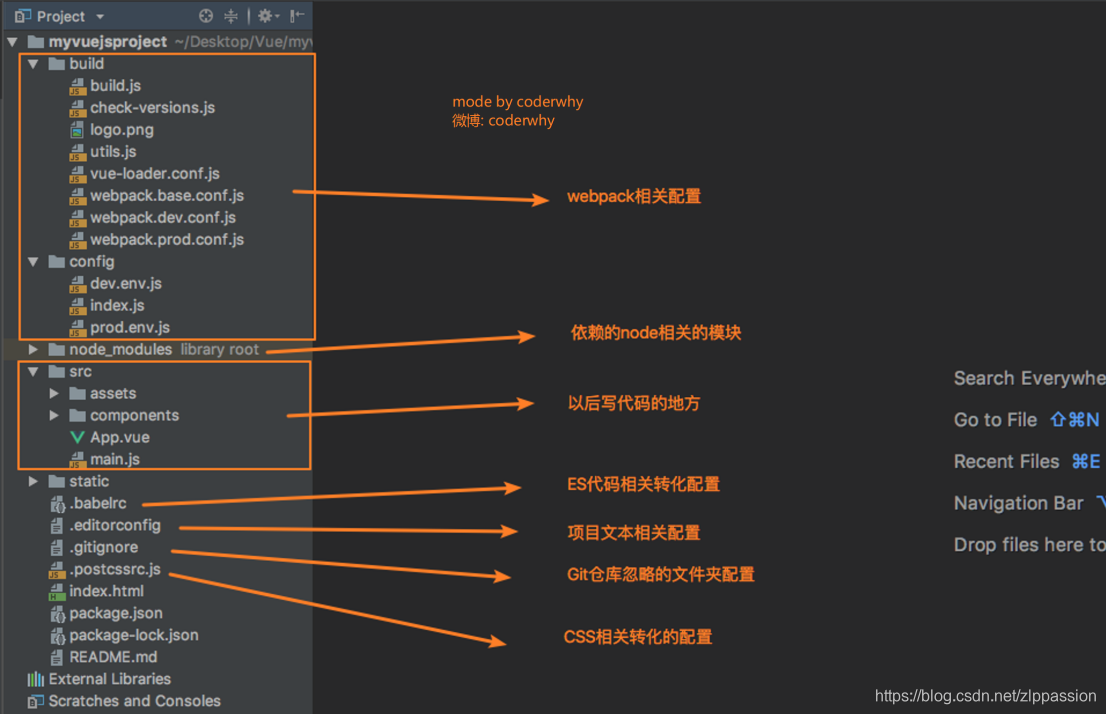This screenshot has height=715, width=1106.
Task: Click the Scroll from Source target icon
Action: (x=207, y=16)
